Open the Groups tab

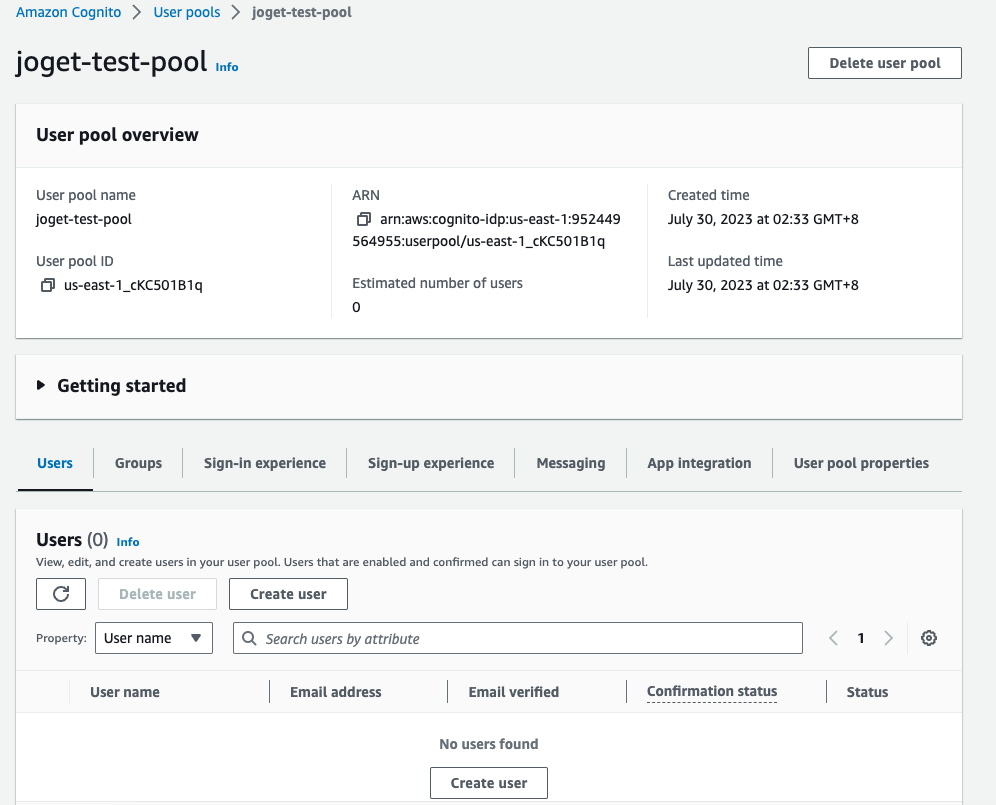tap(138, 463)
